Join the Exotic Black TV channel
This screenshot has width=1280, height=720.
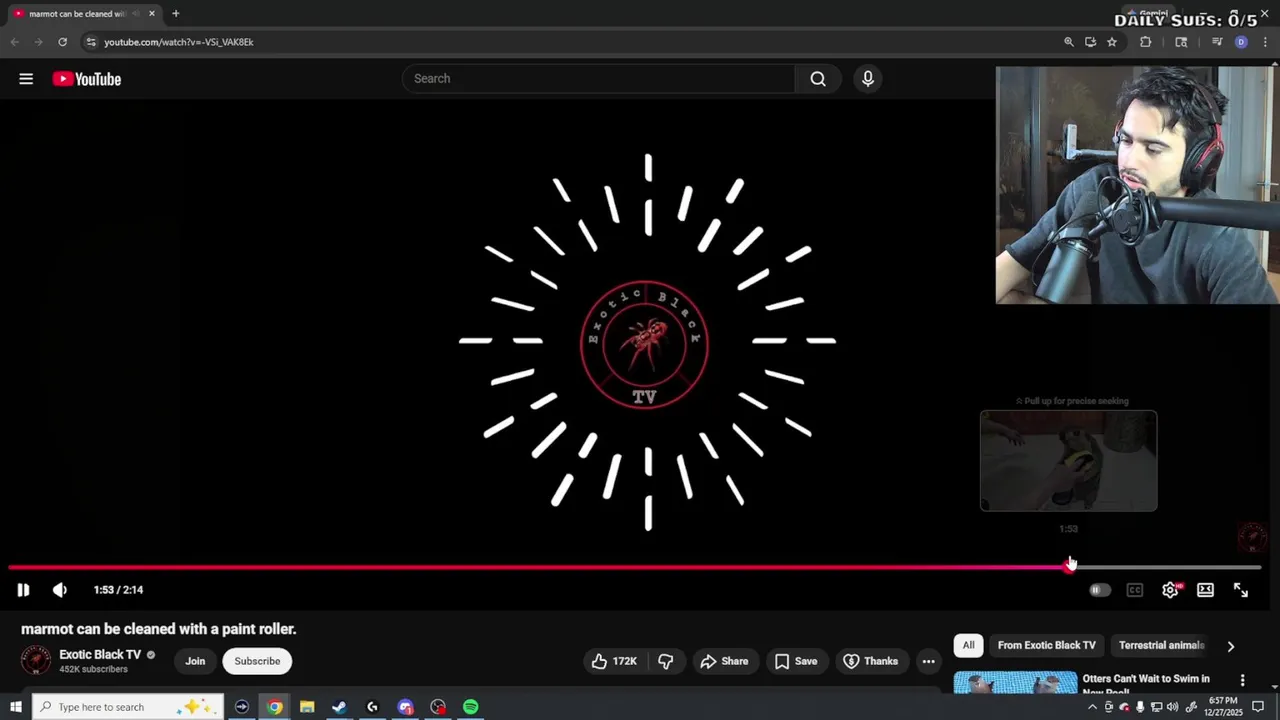195,661
